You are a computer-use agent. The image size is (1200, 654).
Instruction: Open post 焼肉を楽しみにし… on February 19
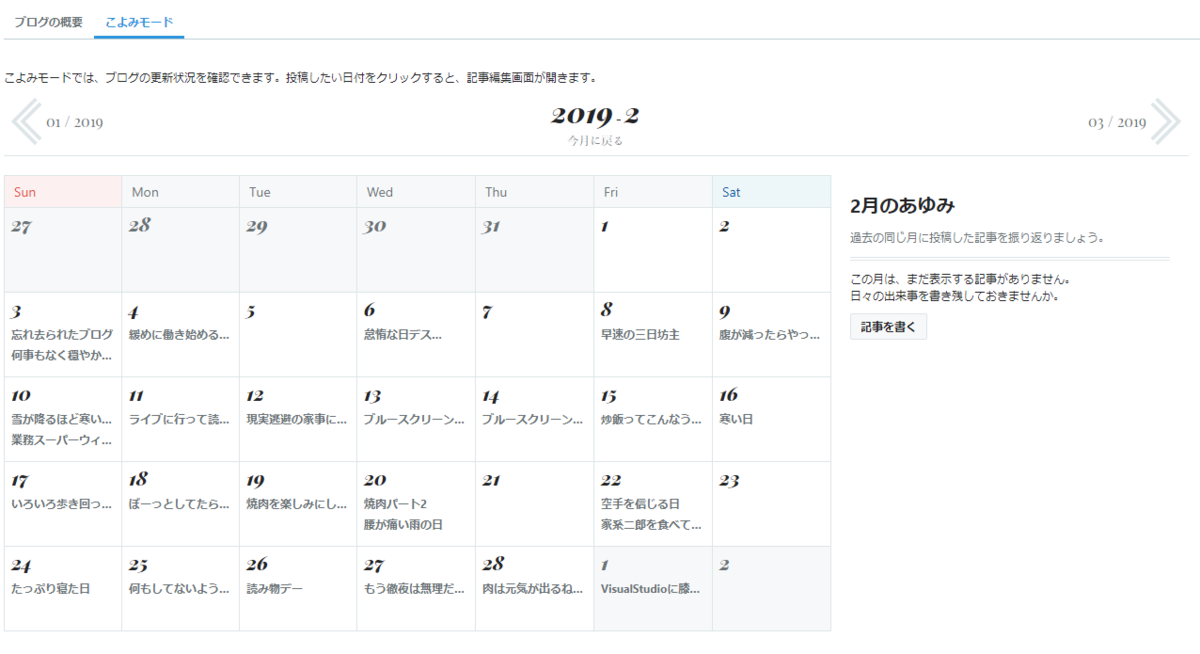click(297, 504)
